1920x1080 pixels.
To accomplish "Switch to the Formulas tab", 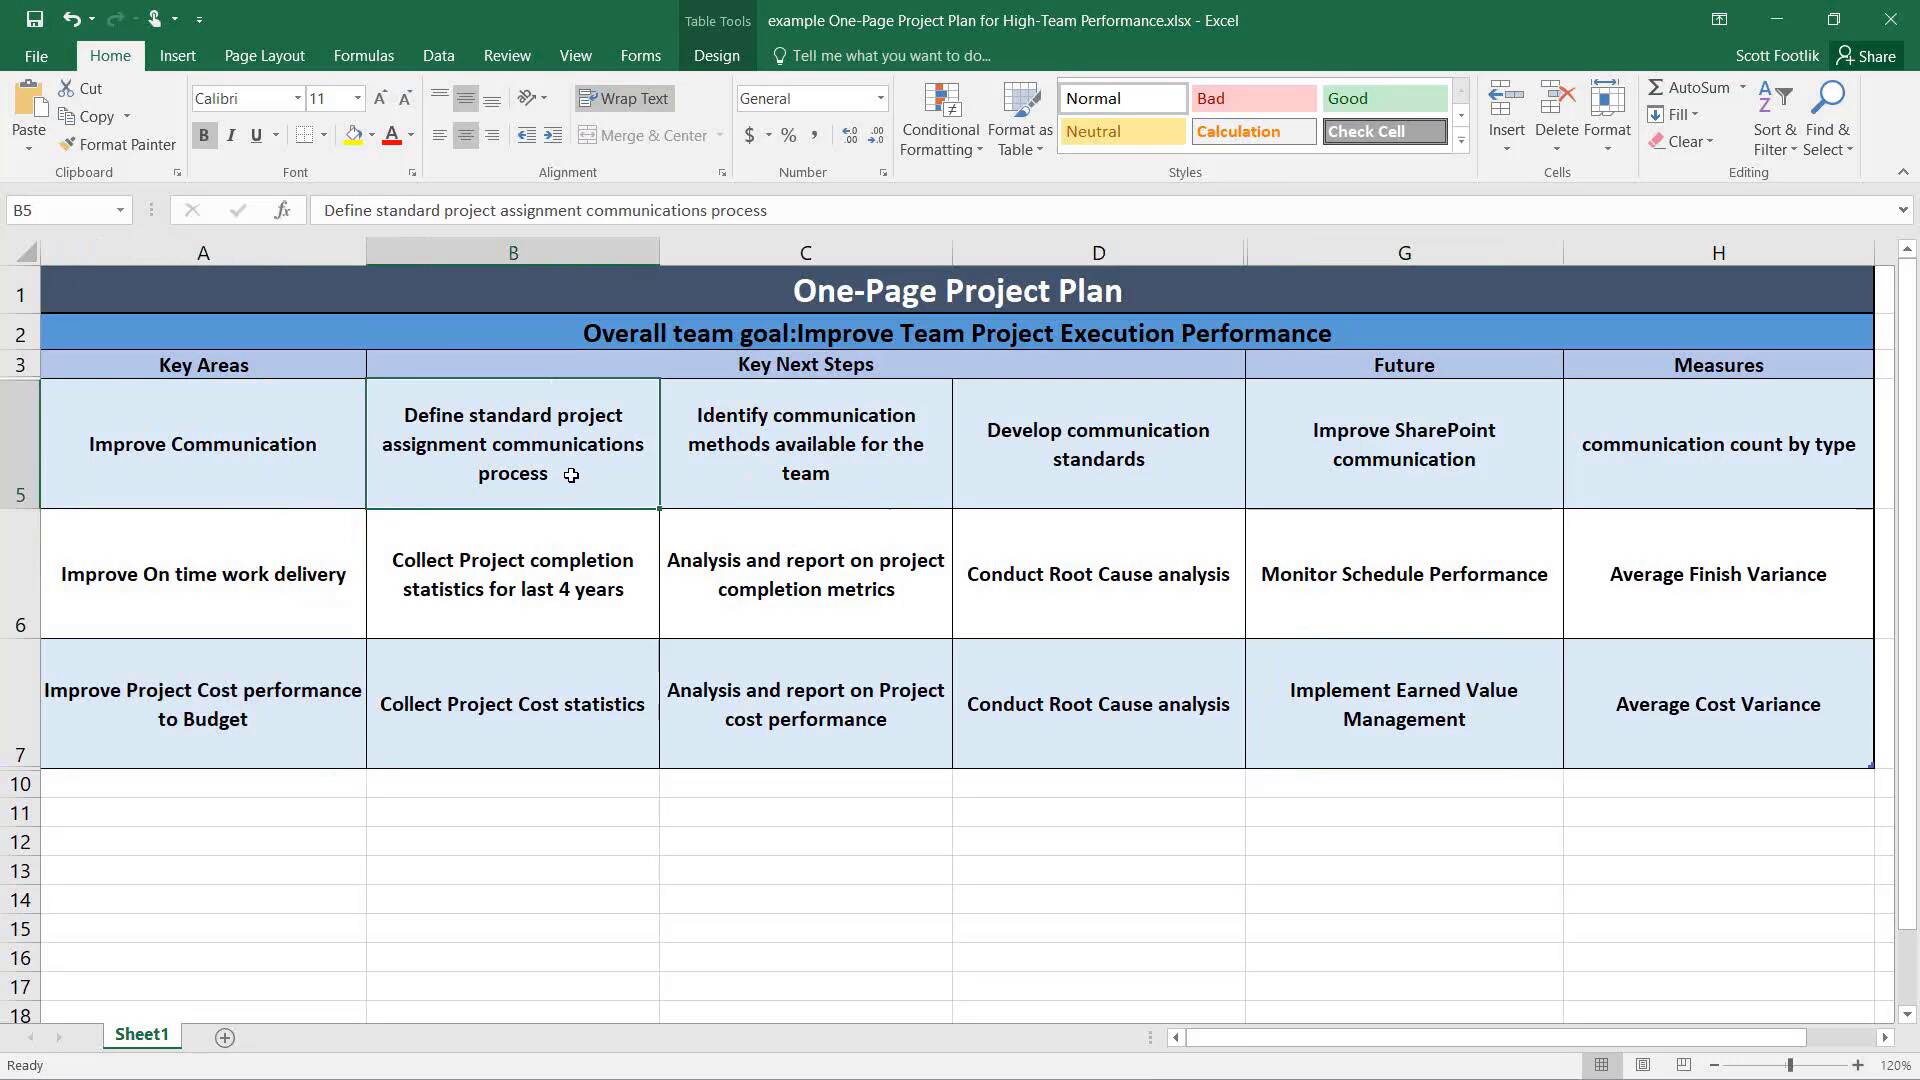I will [x=363, y=56].
